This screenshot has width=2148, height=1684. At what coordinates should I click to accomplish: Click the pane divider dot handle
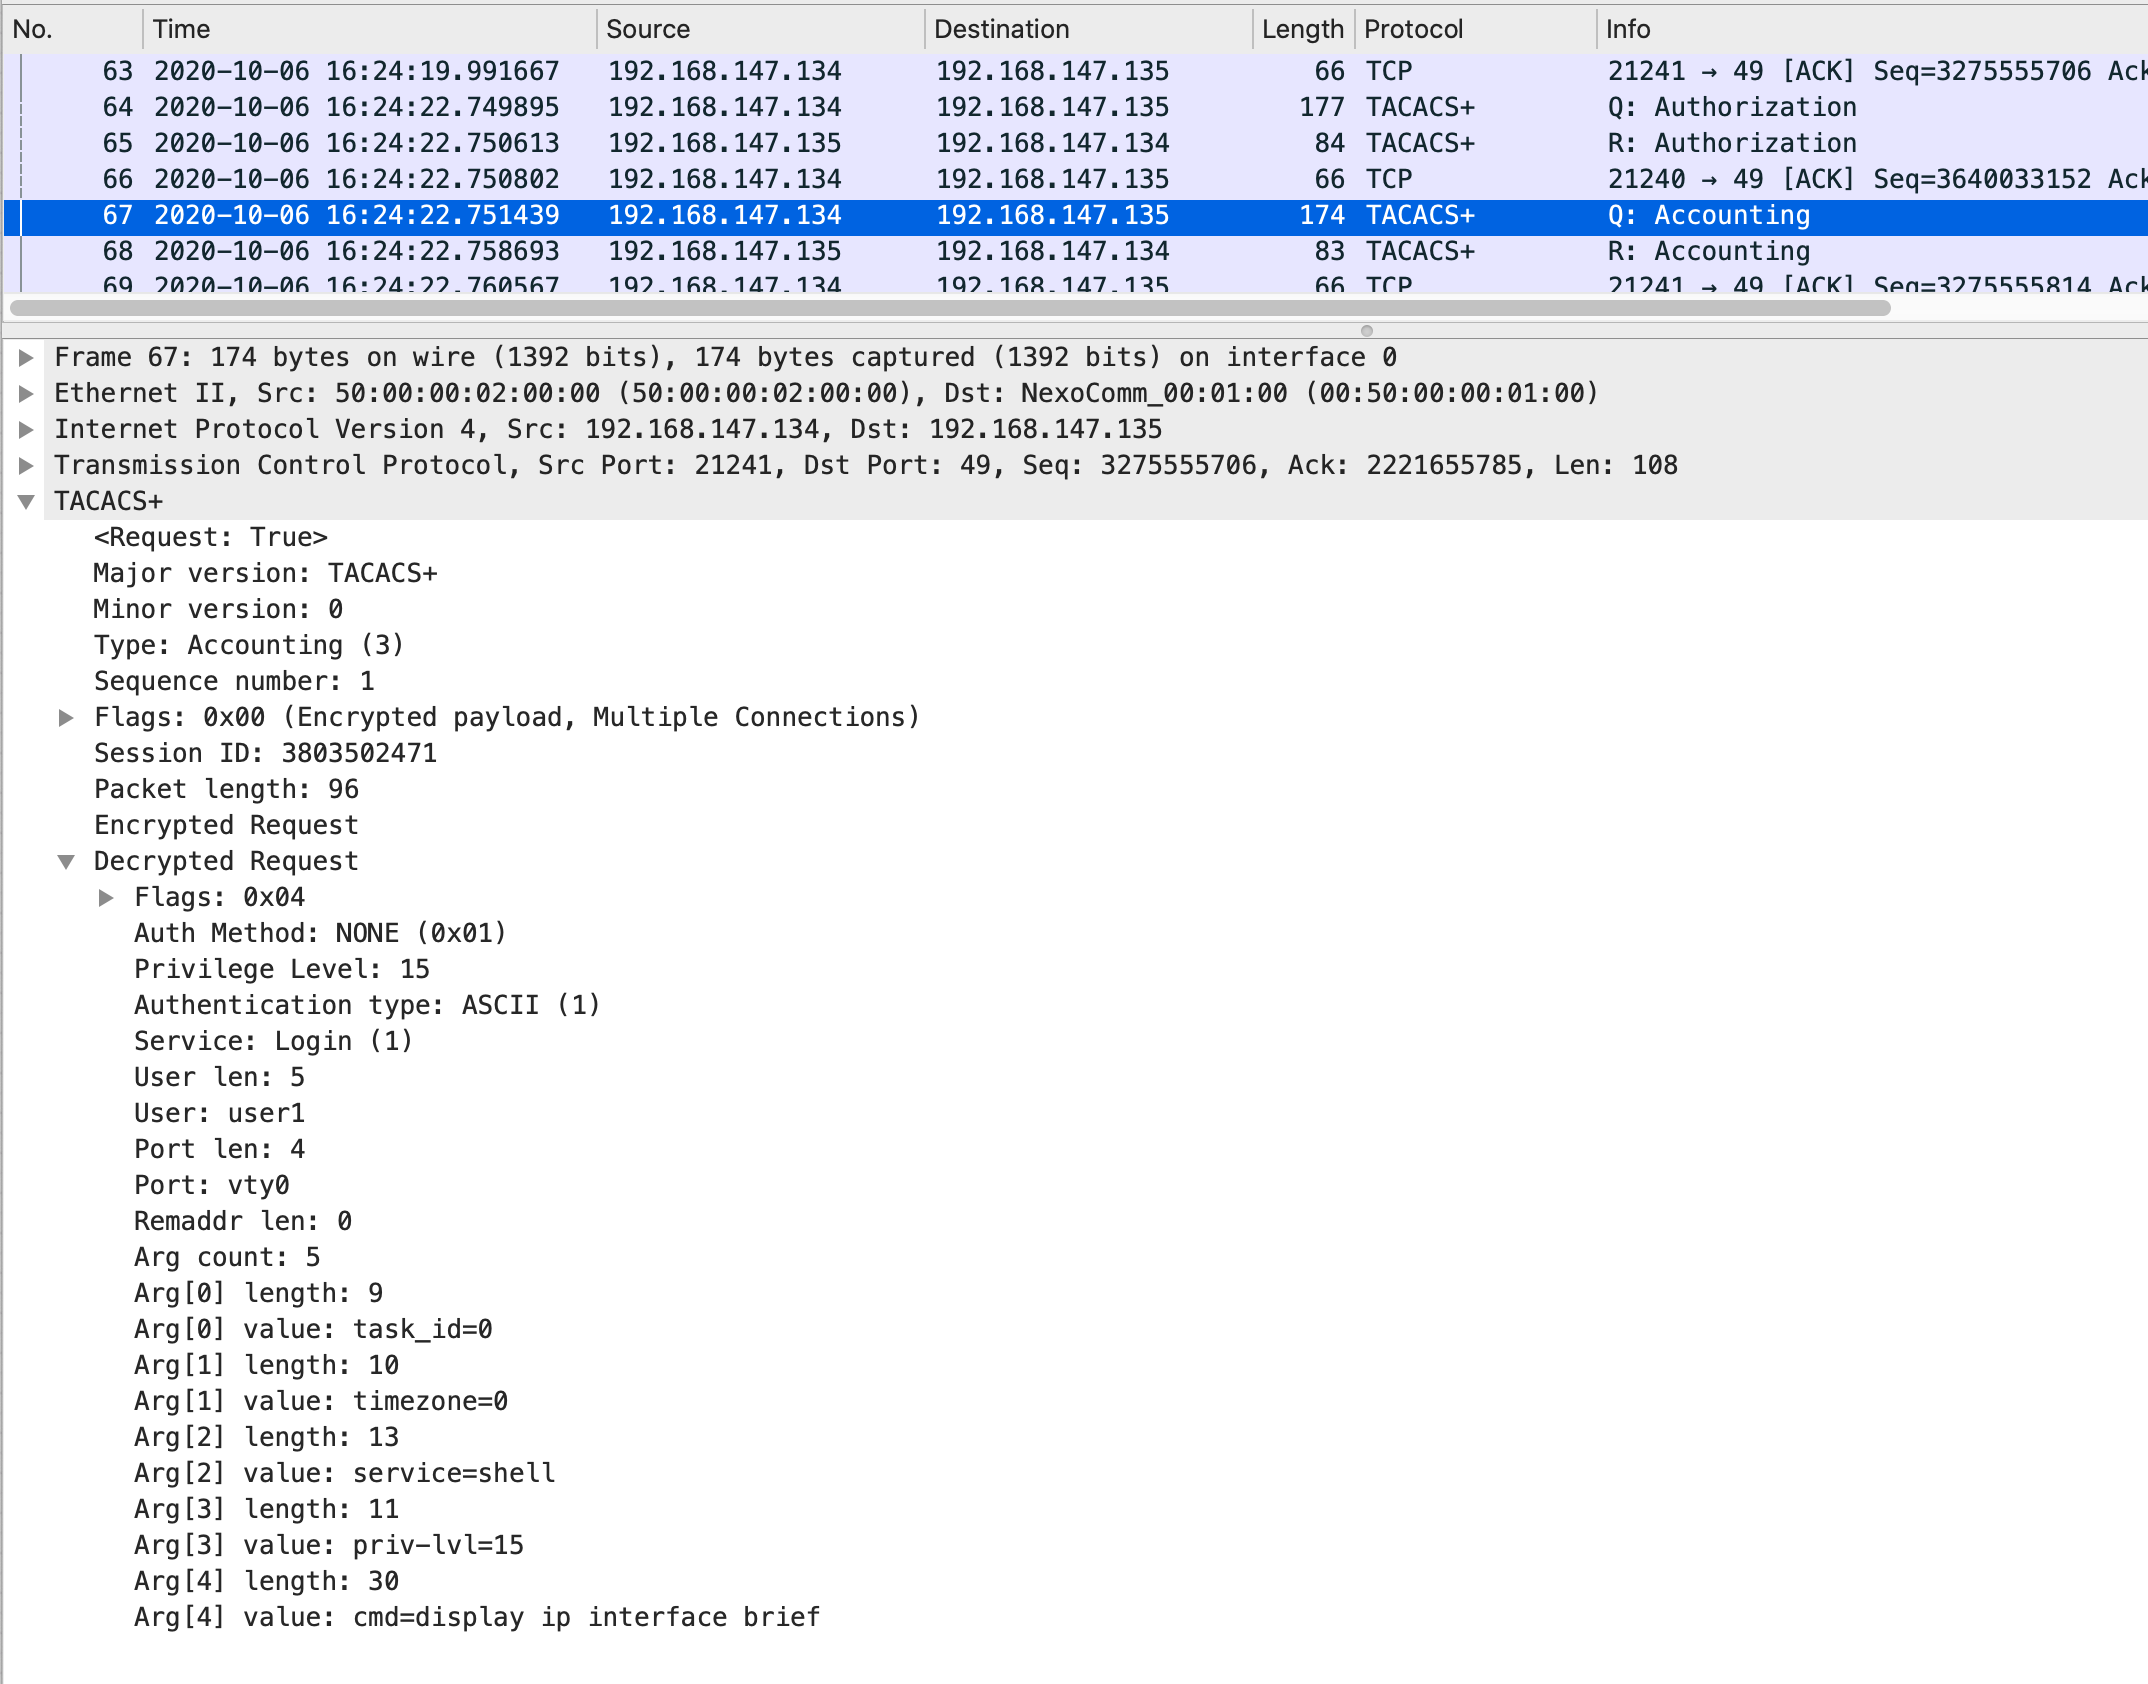coord(1366,331)
